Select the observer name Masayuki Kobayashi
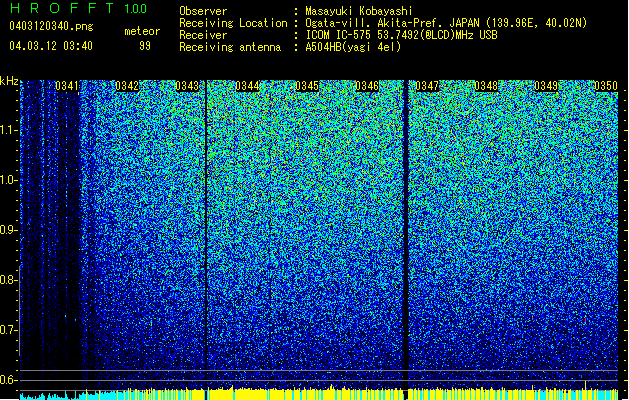629x400 pixels. [x=359, y=11]
